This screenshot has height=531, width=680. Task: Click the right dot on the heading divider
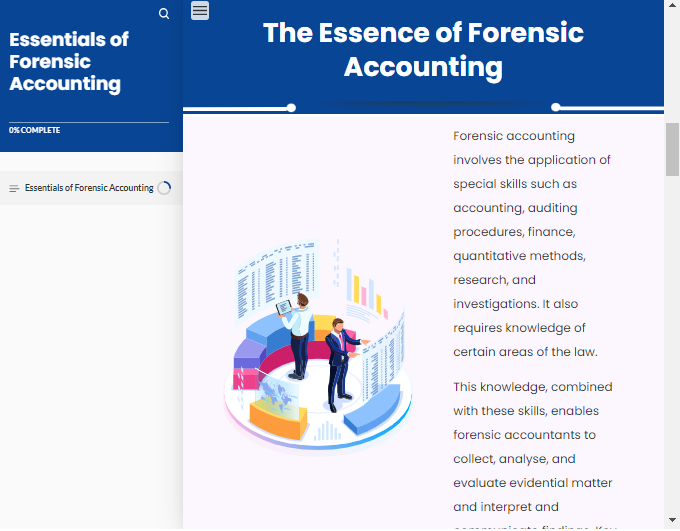click(x=556, y=107)
